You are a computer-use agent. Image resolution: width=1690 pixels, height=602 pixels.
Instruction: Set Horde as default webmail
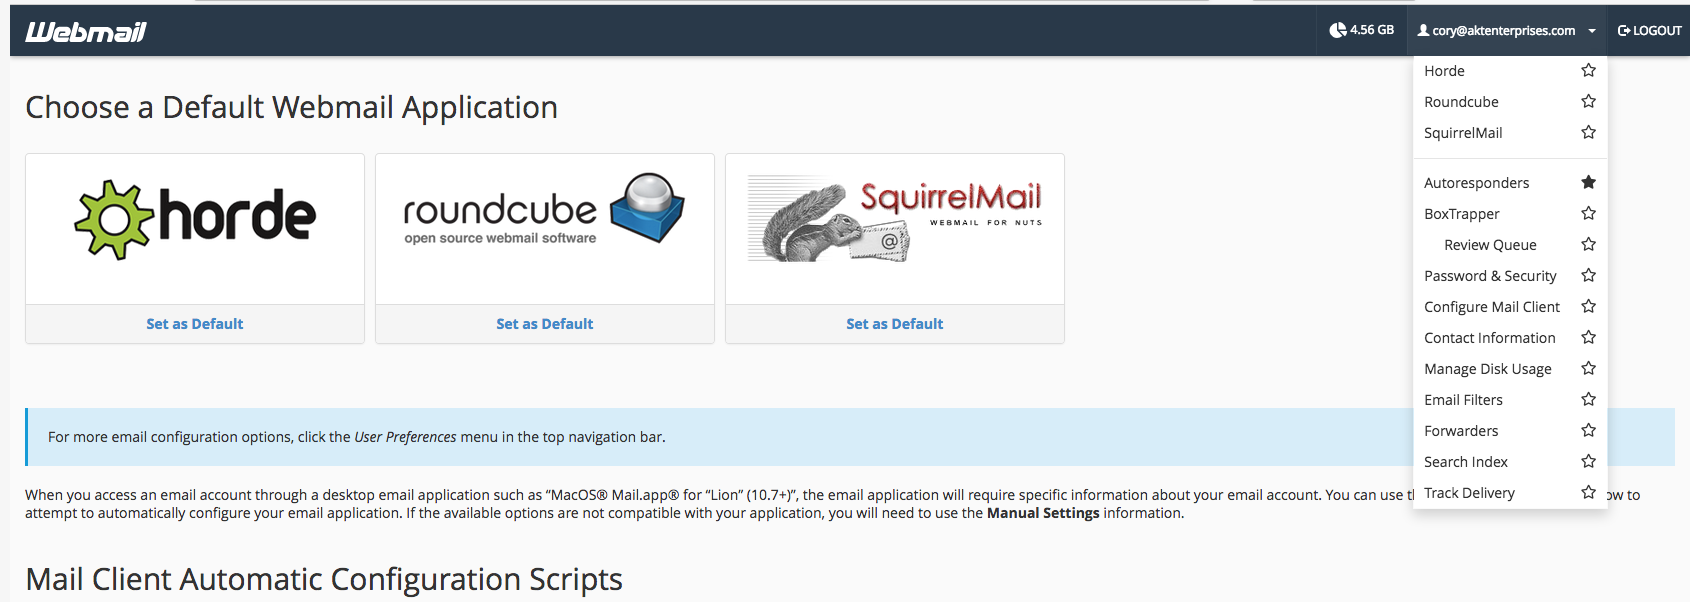point(195,324)
